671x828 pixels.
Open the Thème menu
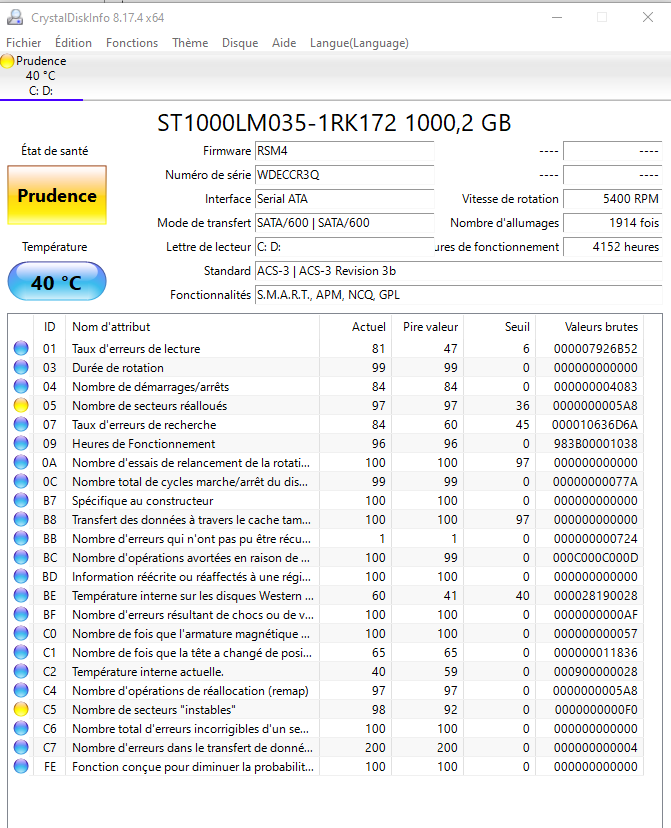point(190,43)
